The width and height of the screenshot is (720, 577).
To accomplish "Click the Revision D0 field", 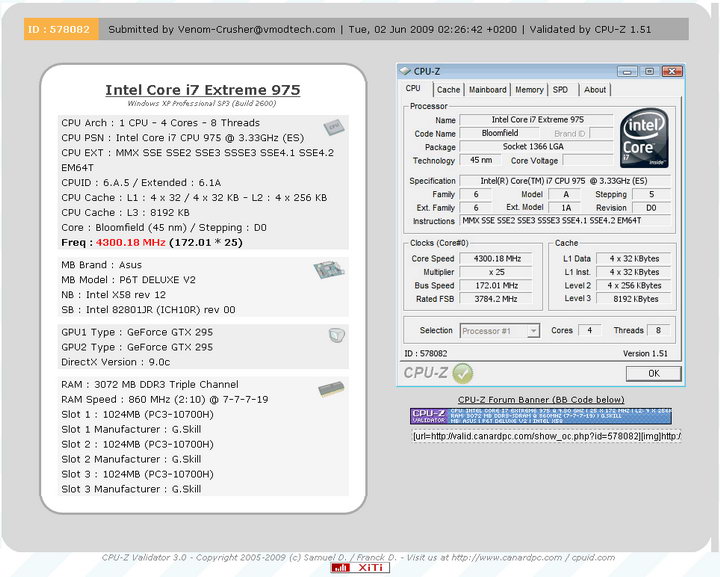I will pyautogui.click(x=651, y=207).
